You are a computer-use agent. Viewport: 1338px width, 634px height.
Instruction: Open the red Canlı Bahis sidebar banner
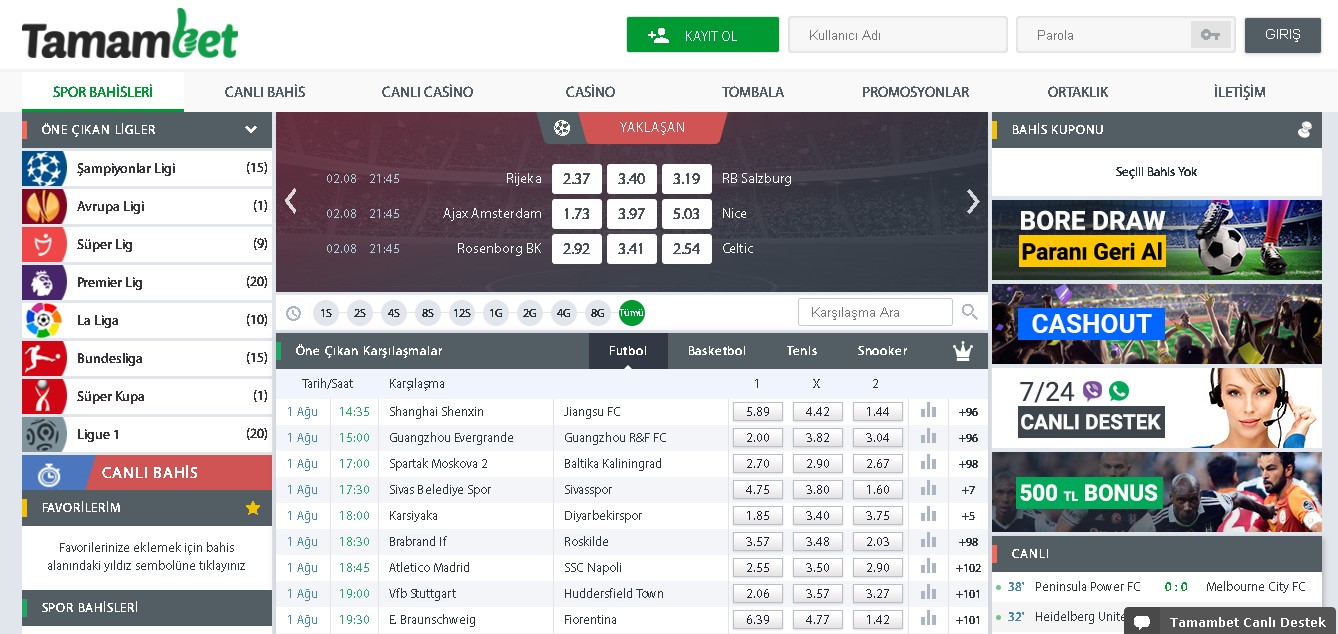click(147, 473)
